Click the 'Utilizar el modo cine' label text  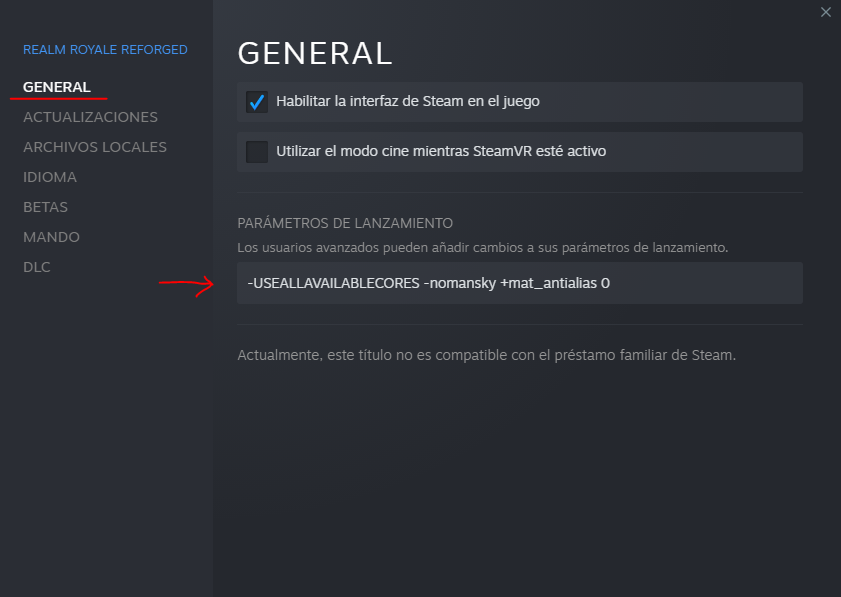(441, 152)
